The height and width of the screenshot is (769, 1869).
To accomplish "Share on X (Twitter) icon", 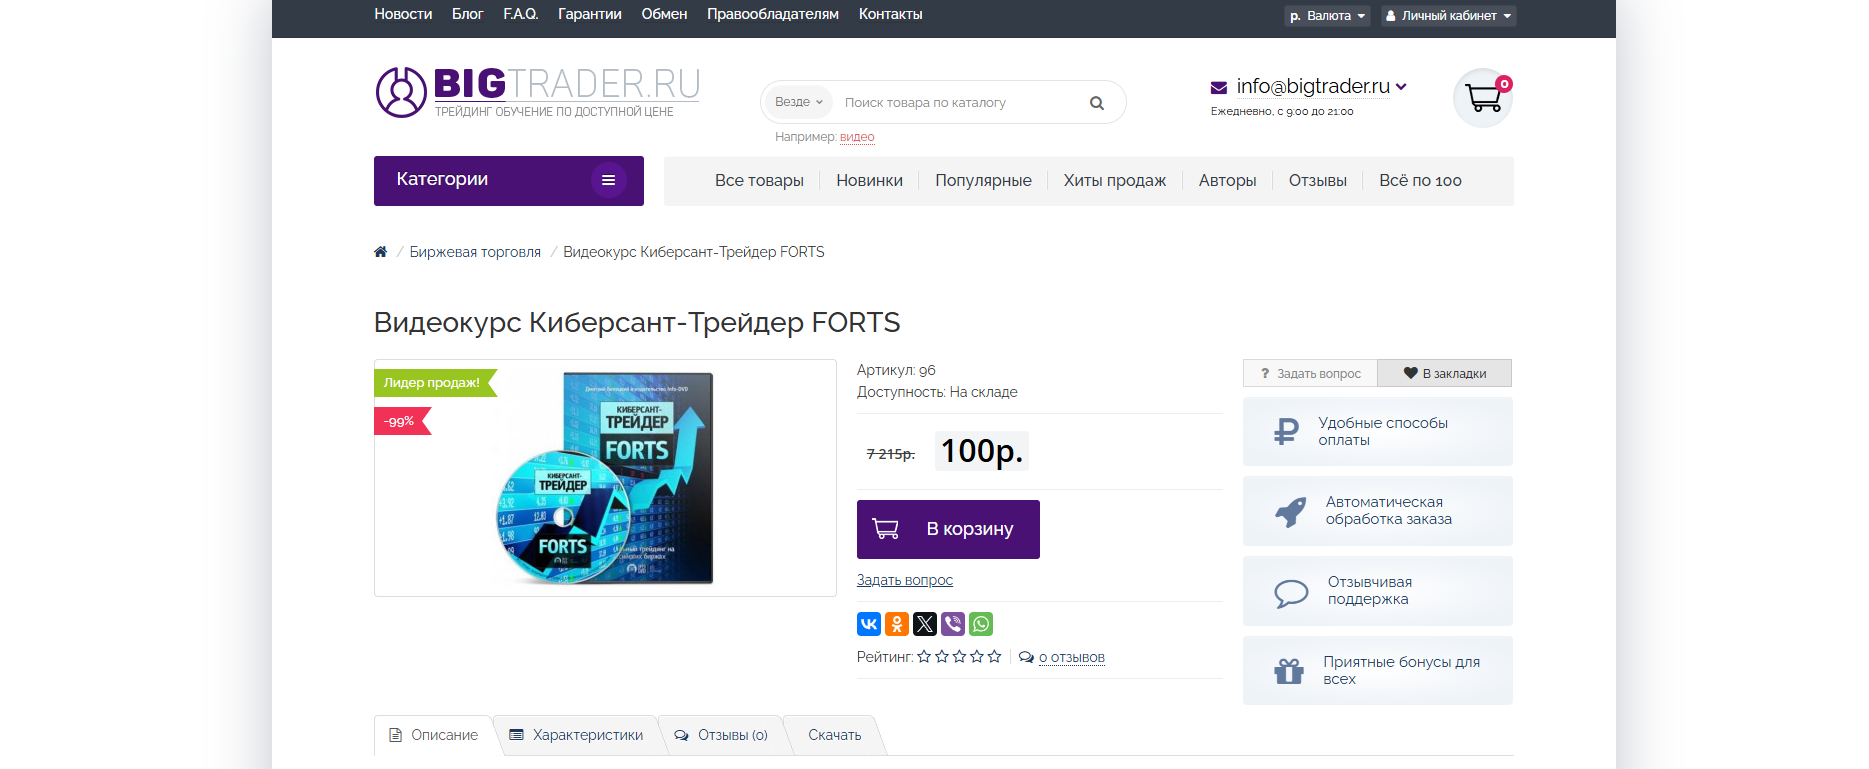I will [x=925, y=624].
